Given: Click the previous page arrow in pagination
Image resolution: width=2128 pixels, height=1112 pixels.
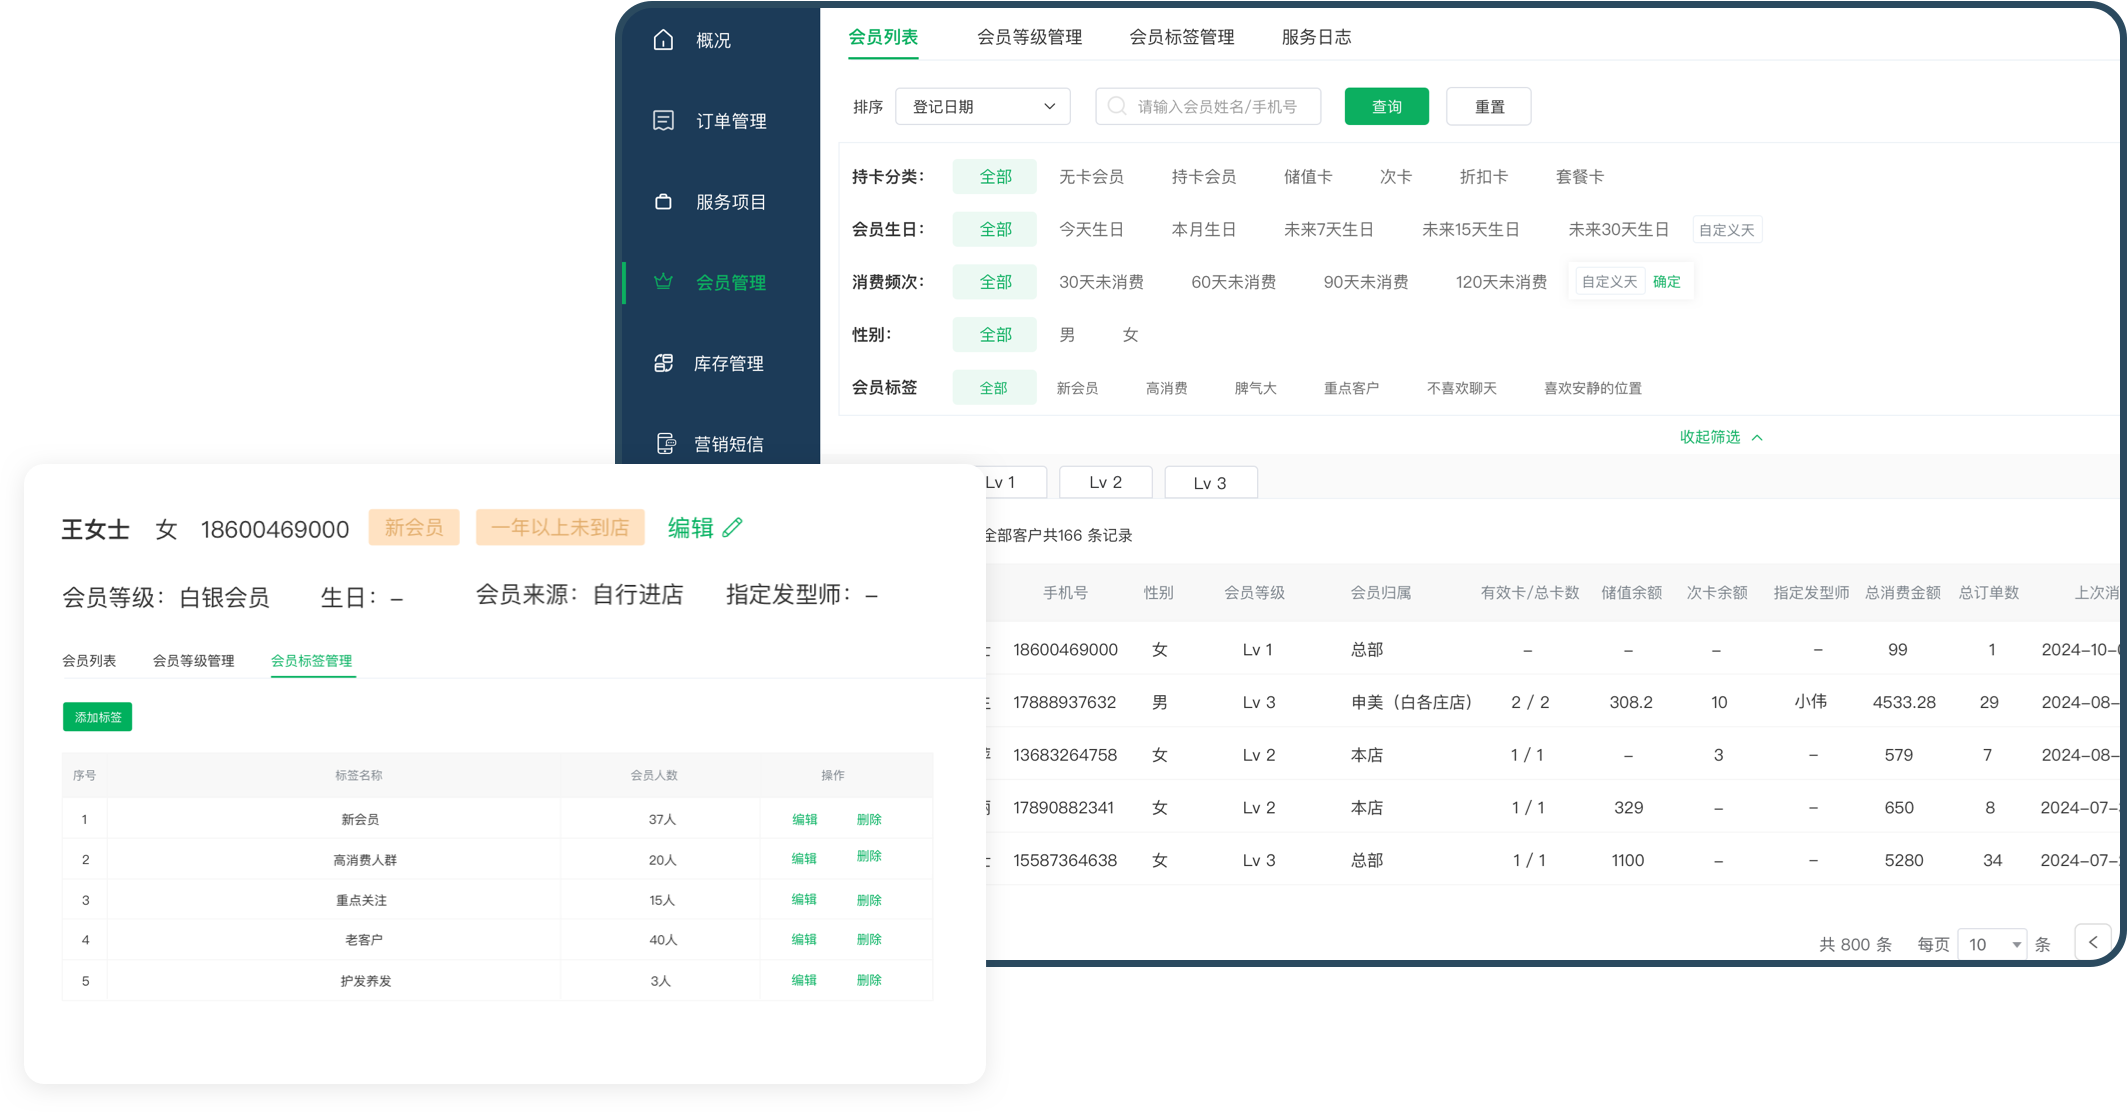Looking at the screenshot, I should 2092,943.
